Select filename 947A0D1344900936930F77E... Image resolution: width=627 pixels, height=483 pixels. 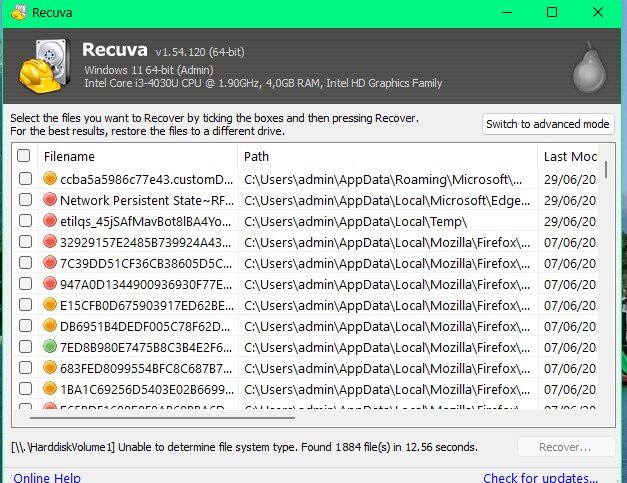146,284
